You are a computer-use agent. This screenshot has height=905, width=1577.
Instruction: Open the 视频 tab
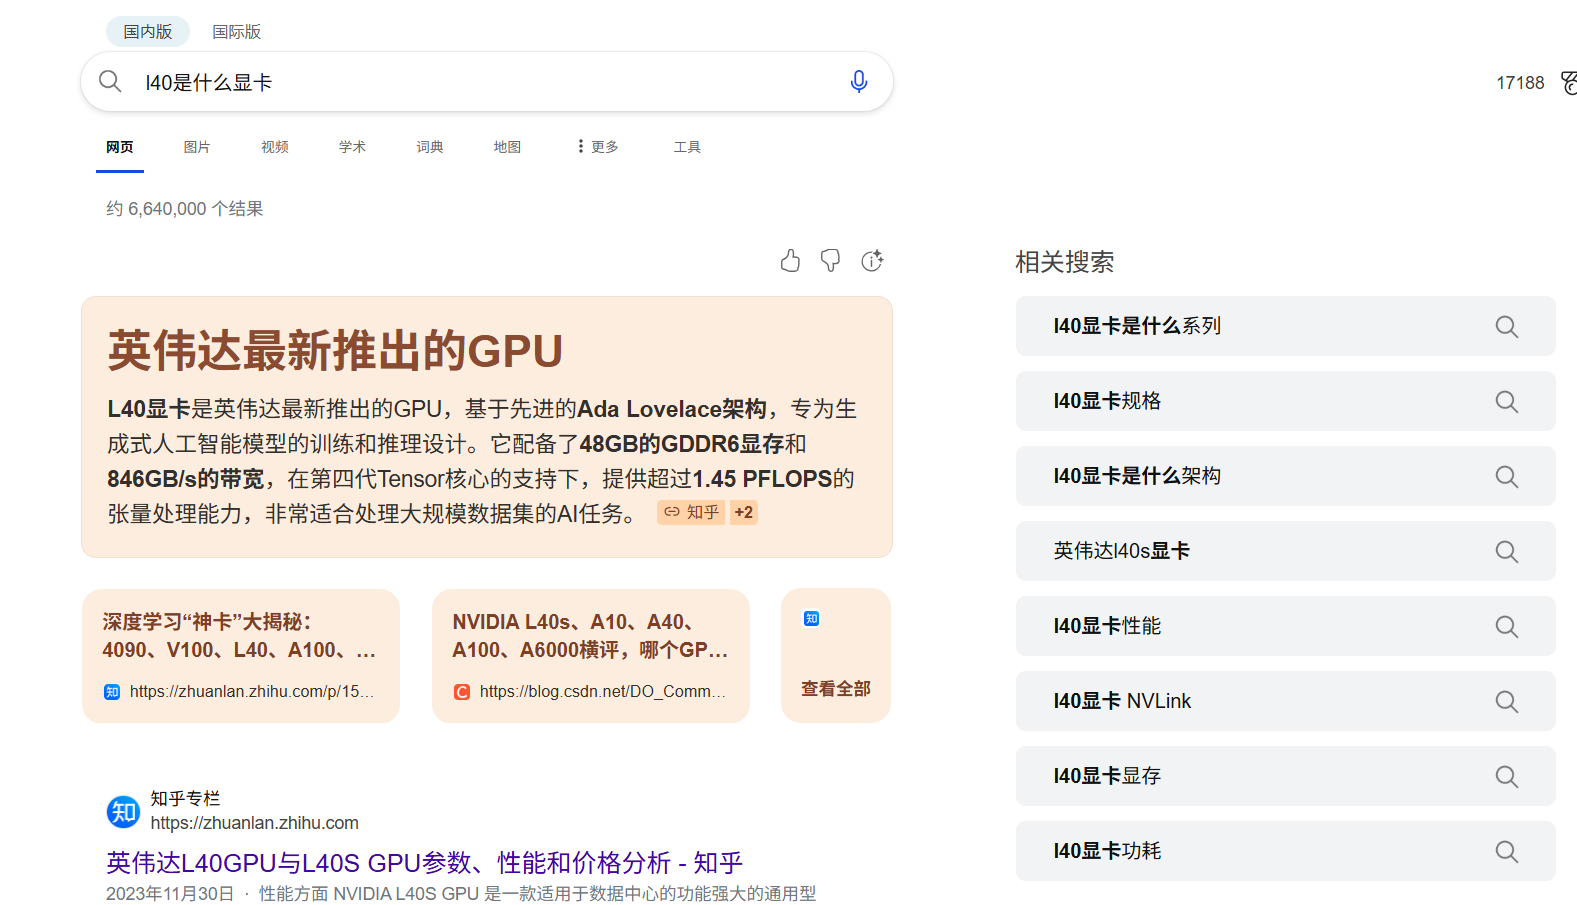(x=275, y=147)
